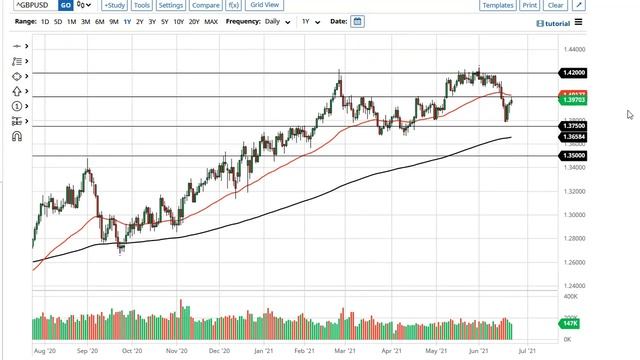Open the date picker calendar icon

point(357,22)
